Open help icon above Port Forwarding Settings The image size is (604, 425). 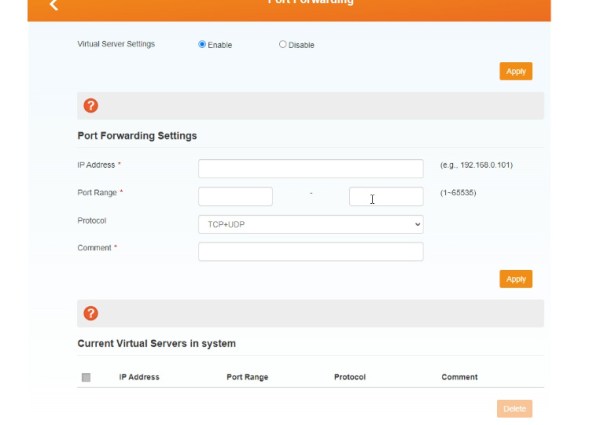[x=91, y=106]
